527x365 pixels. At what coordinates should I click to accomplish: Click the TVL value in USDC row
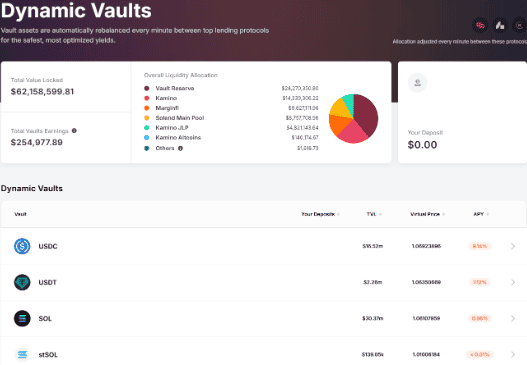[372, 246]
